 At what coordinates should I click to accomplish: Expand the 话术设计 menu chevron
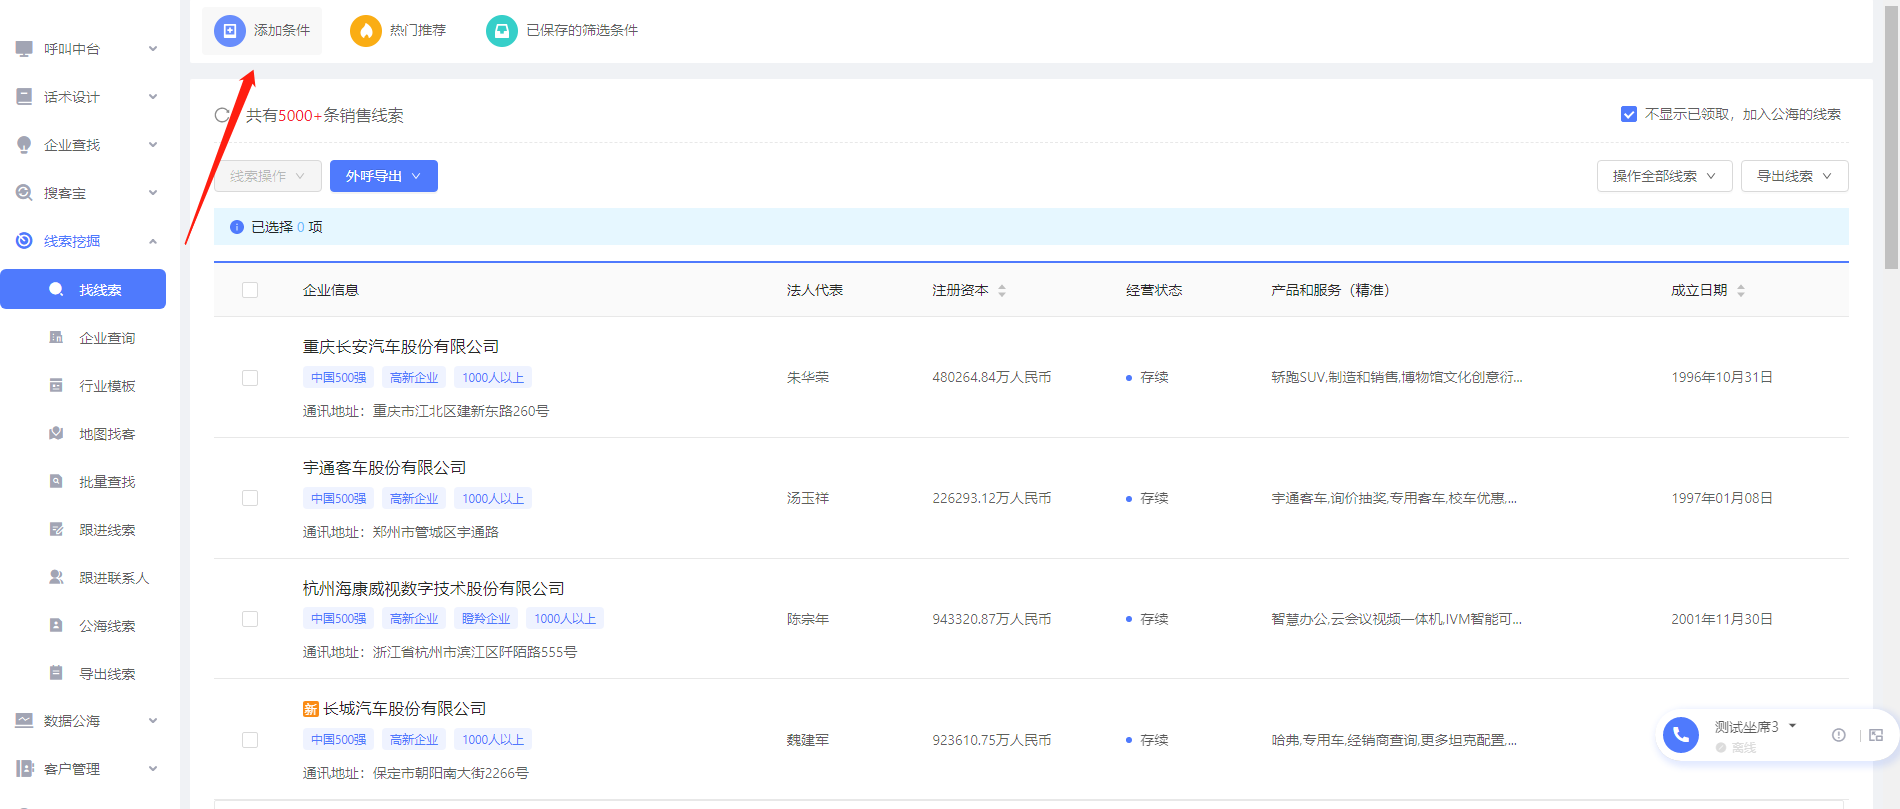click(x=153, y=96)
